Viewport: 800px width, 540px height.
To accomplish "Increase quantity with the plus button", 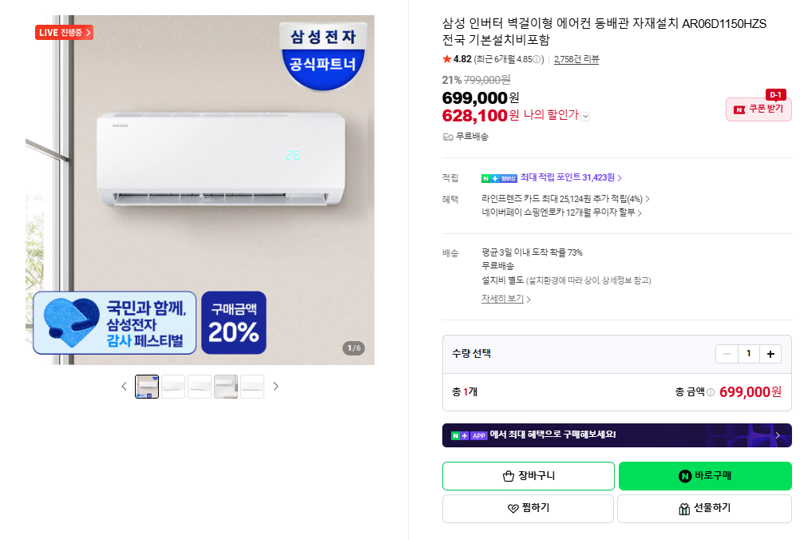I will pyautogui.click(x=770, y=354).
